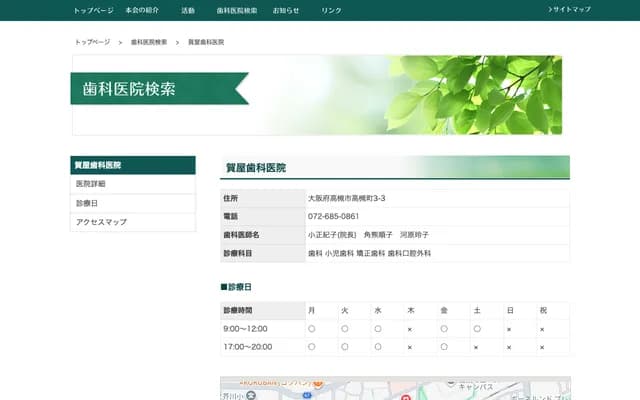Click the address 大阪府高槻市高槻町3-3
Image resolution: width=640 pixels, height=400 pixels.
346,198
